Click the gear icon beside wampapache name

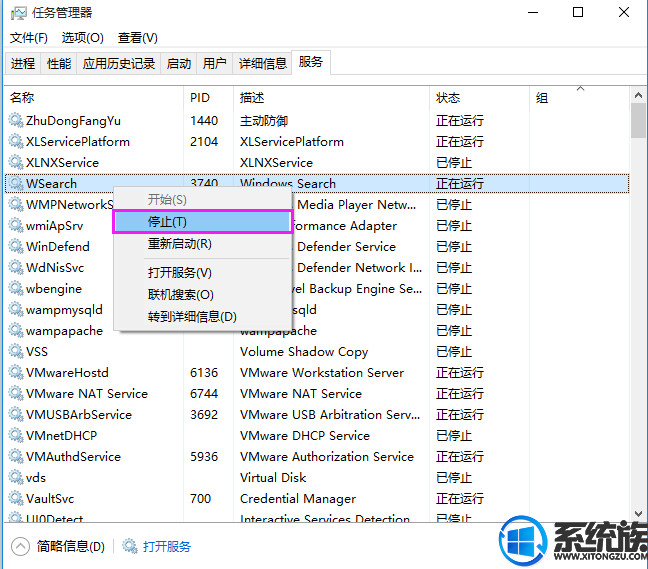coord(16,330)
